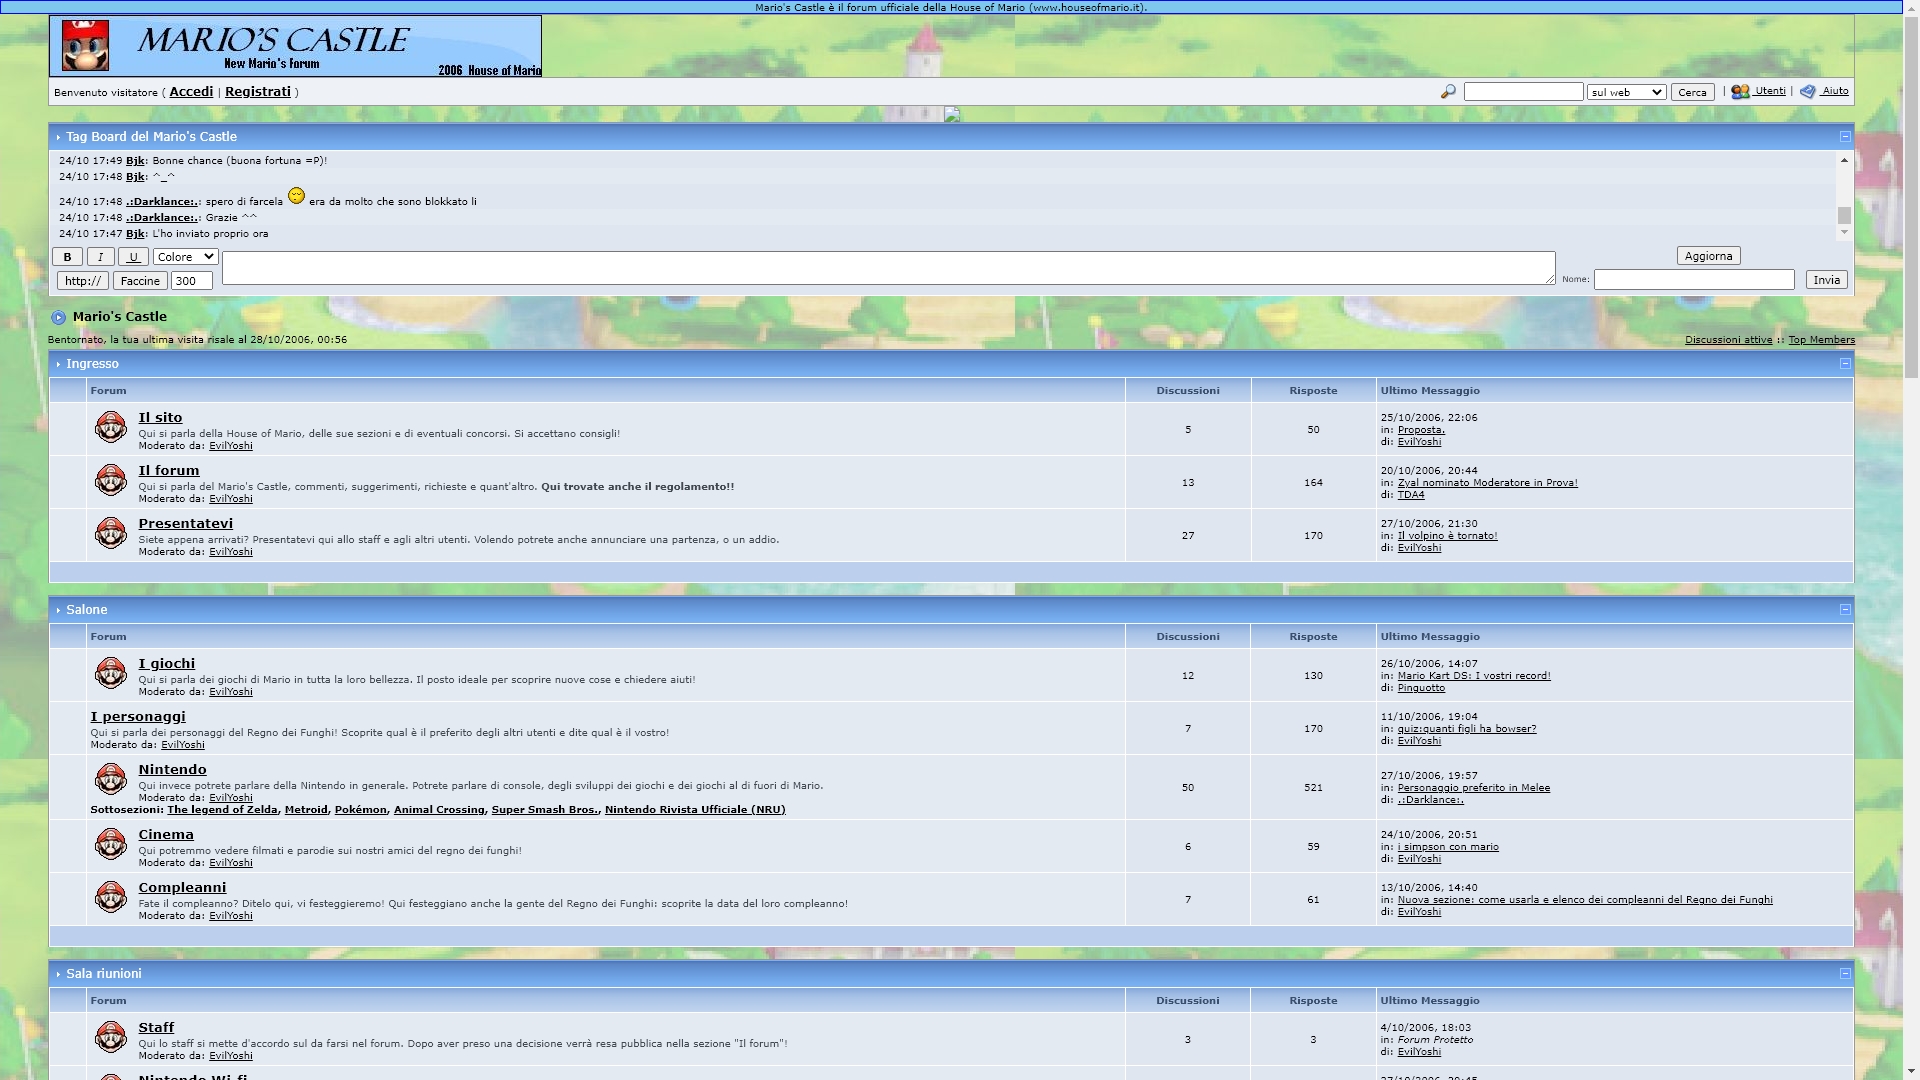
Task: Click Mario icon beside Cinema forum
Action: pos(110,845)
